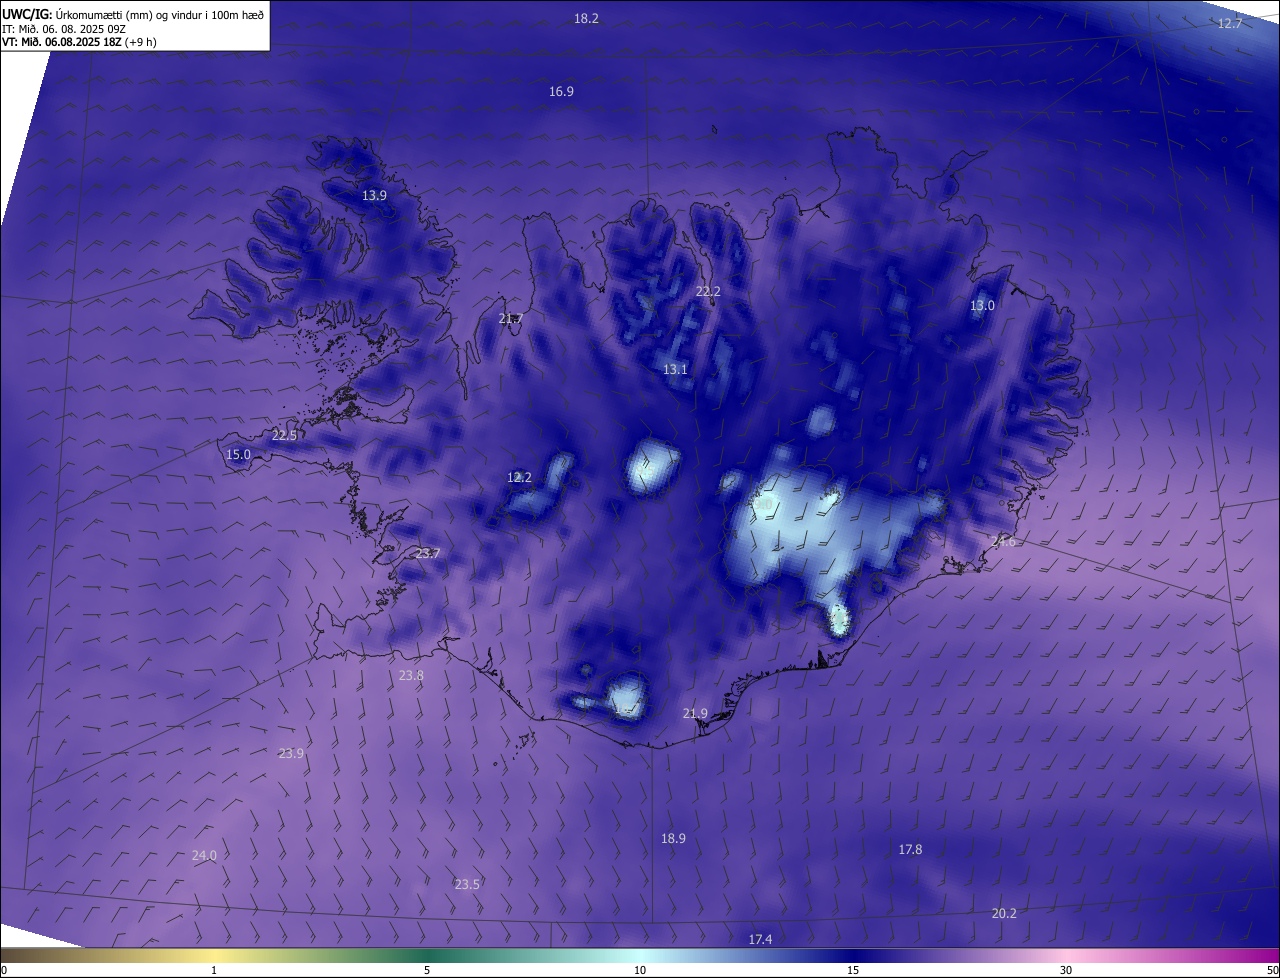Click the 15.0 value label
The image size is (1280, 978).
coord(238,455)
